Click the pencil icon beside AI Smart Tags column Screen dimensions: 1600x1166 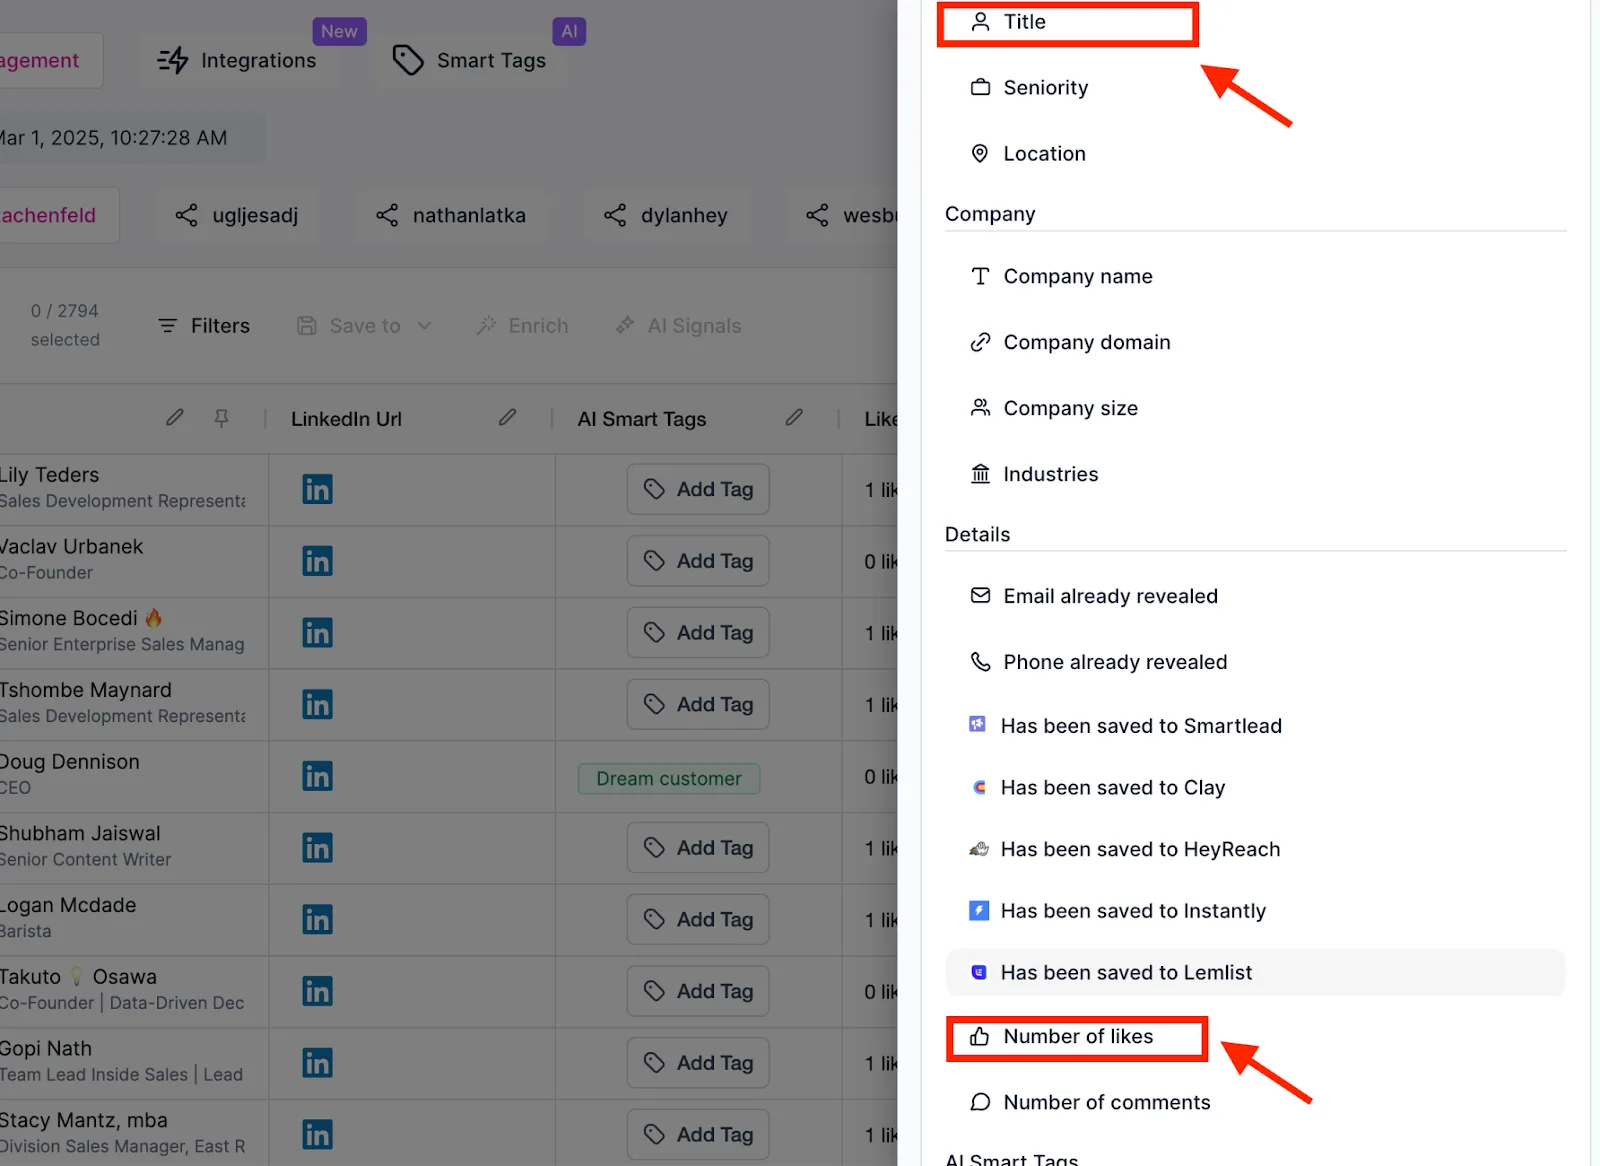coord(794,417)
